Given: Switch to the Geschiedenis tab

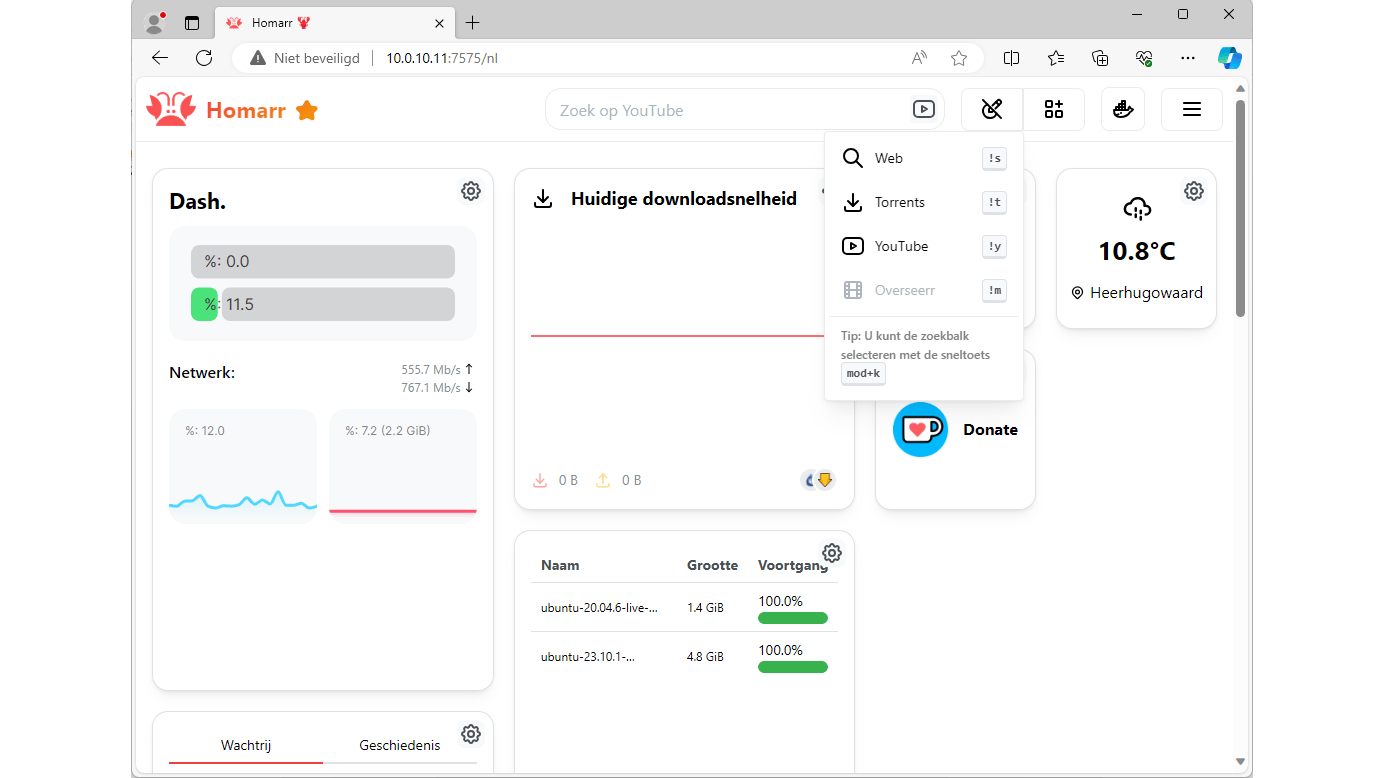Looking at the screenshot, I should tap(400, 745).
